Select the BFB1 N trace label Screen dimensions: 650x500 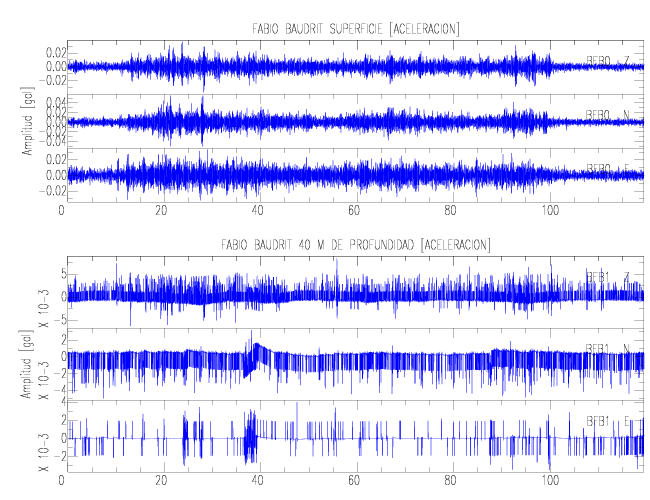607,348
